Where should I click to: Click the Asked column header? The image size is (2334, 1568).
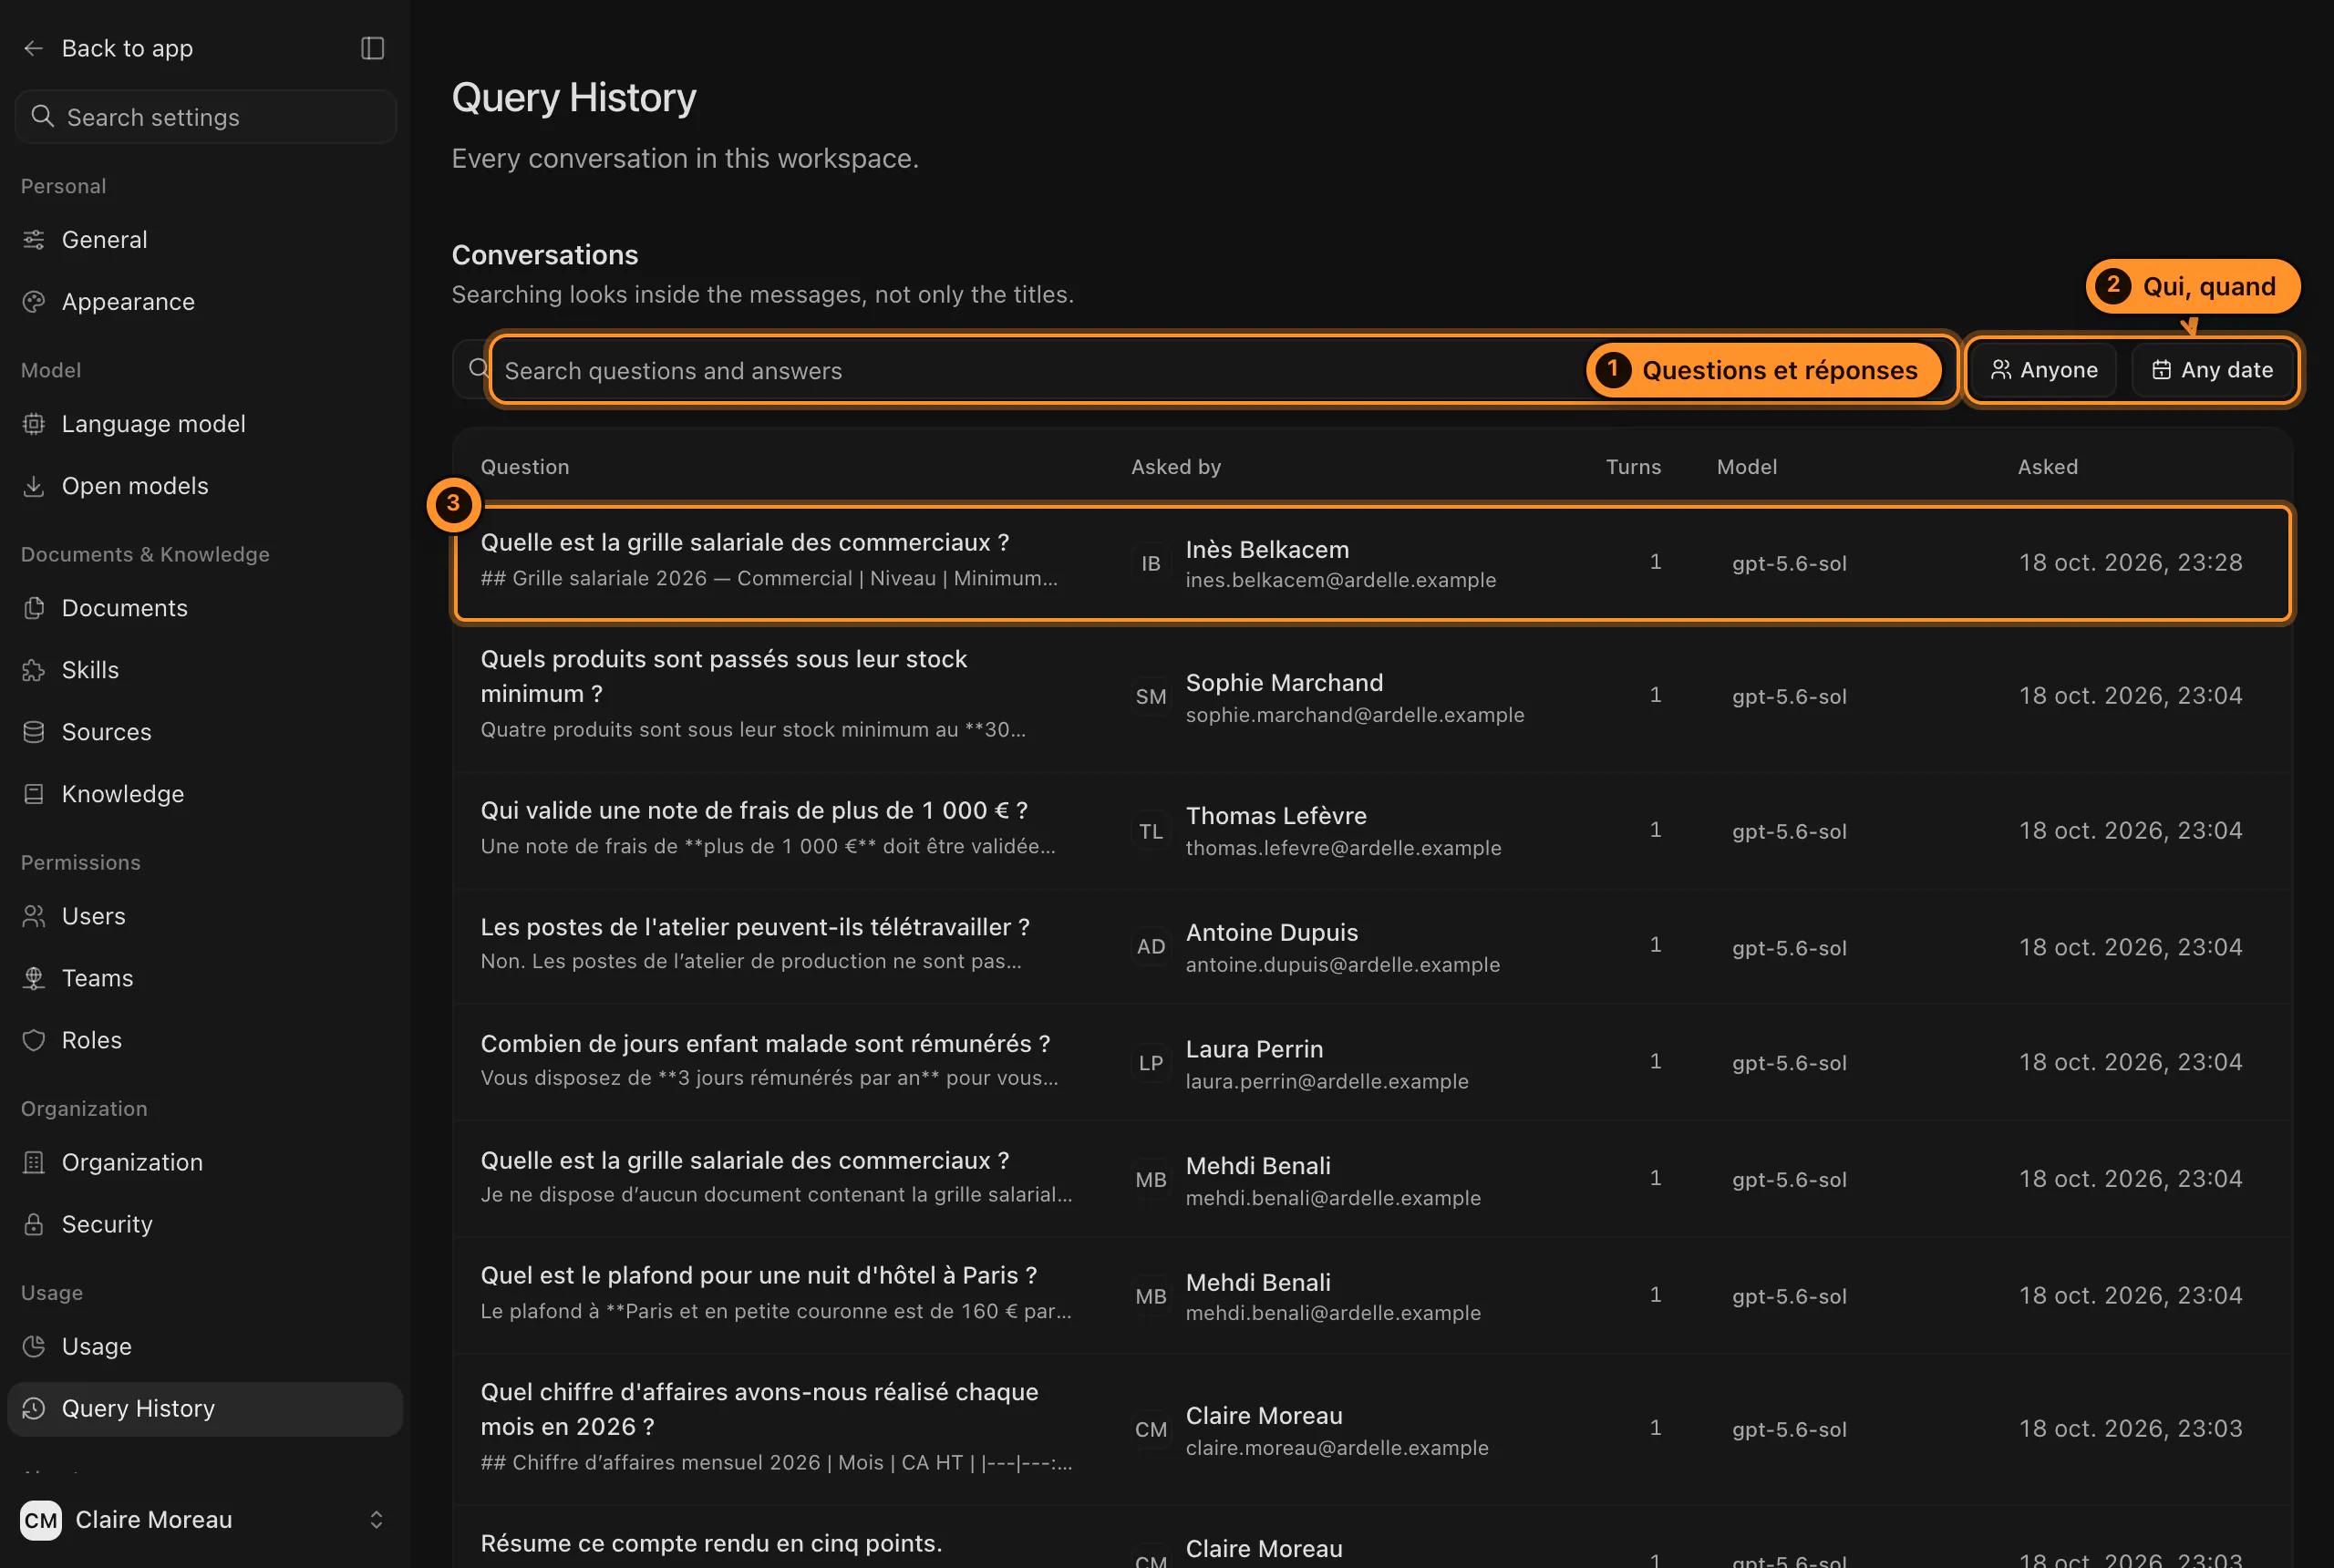coord(2047,467)
